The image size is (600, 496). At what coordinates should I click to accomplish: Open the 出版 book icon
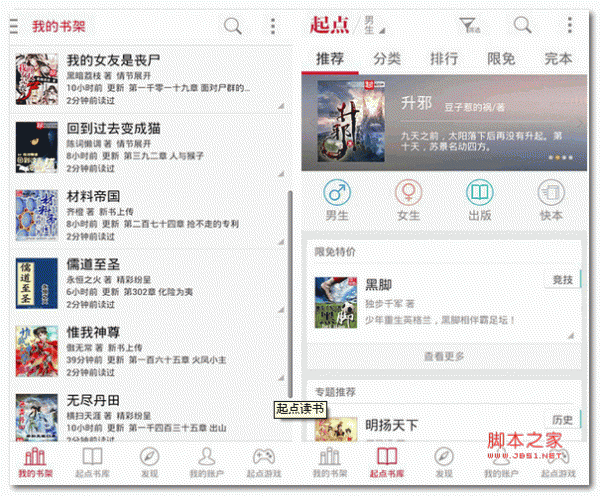479,193
